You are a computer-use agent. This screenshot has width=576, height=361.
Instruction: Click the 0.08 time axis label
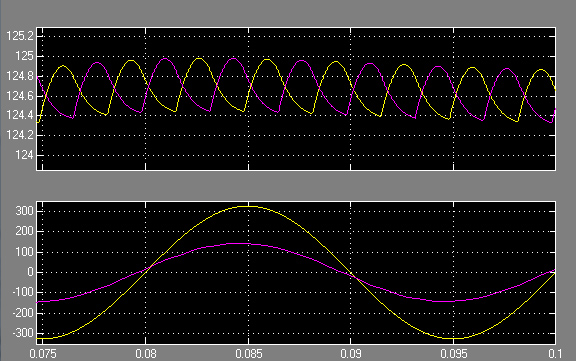tap(146, 354)
